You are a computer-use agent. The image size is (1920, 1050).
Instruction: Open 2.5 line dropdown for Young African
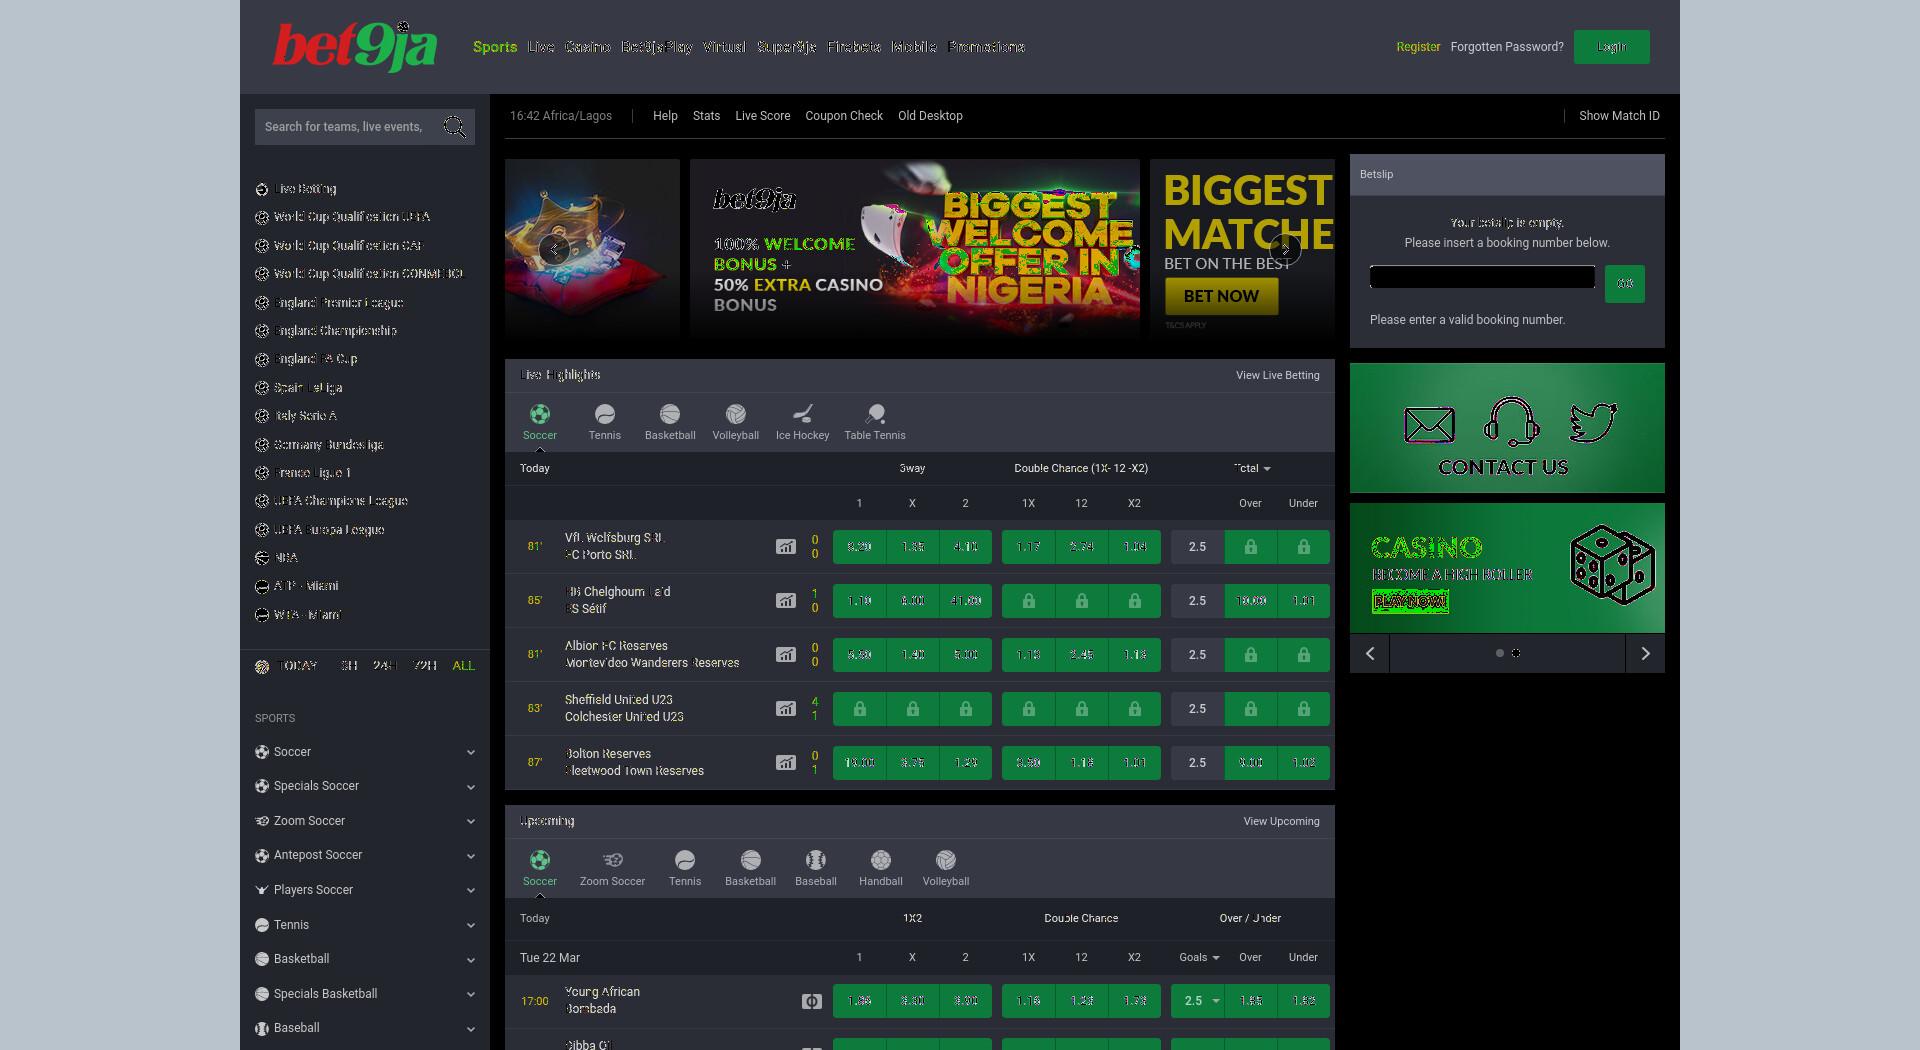point(1198,1001)
